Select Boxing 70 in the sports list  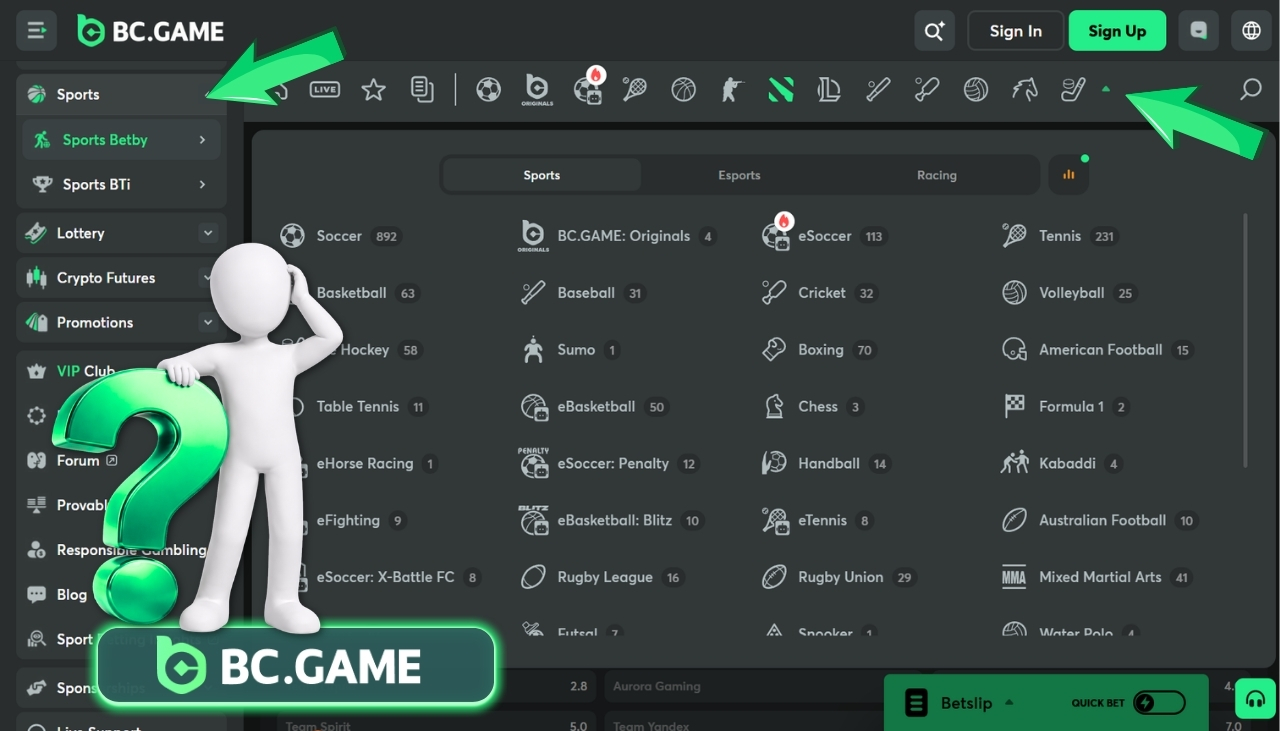tap(818, 350)
